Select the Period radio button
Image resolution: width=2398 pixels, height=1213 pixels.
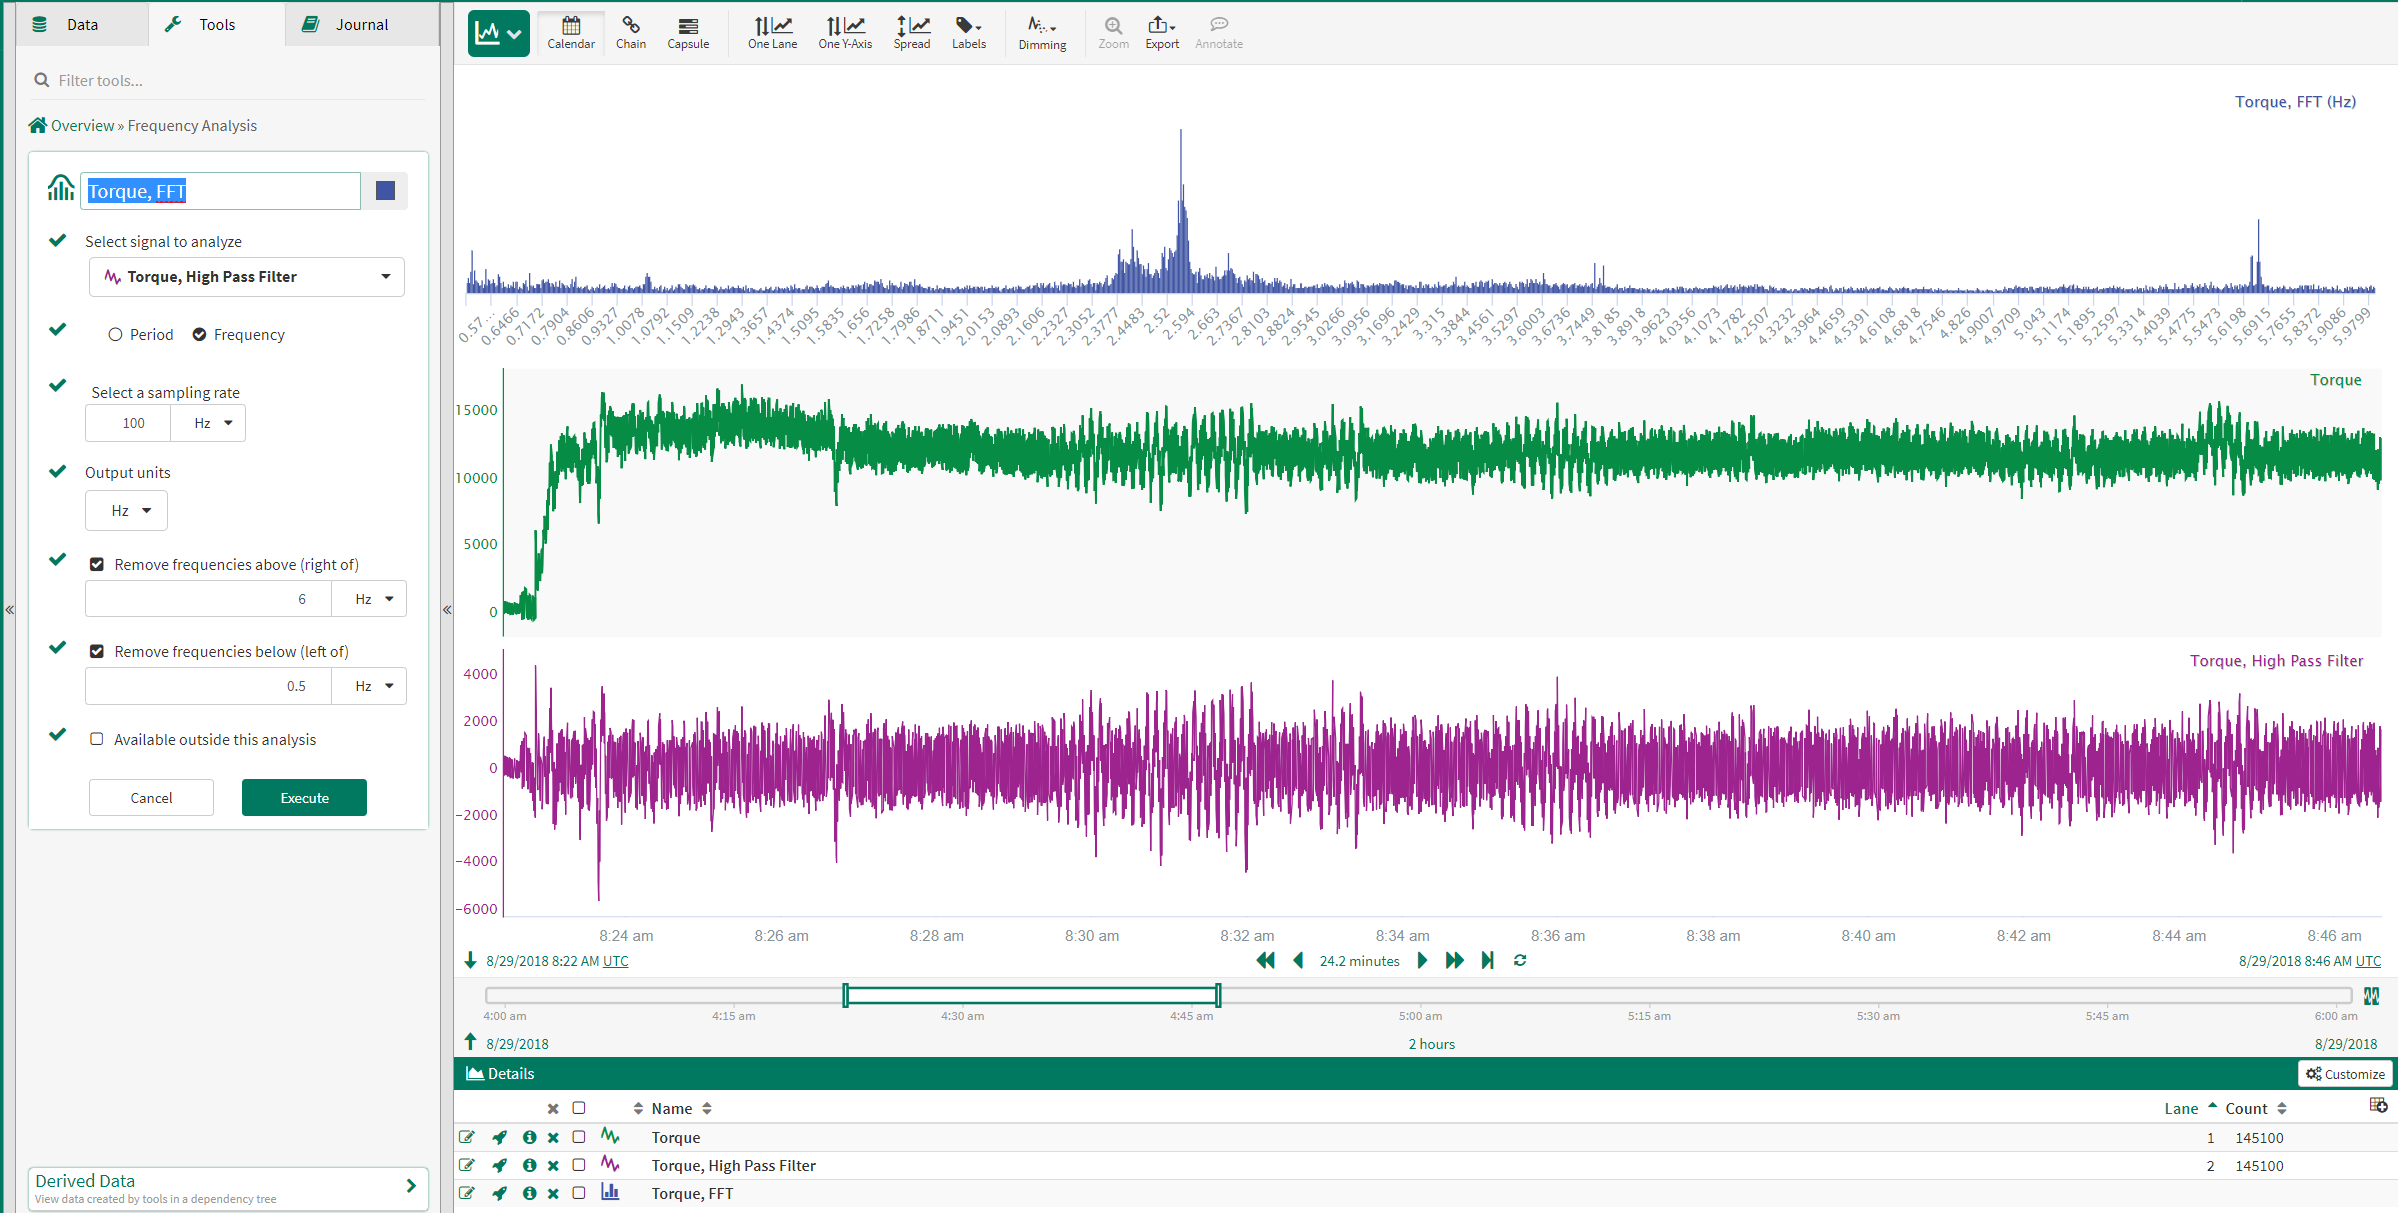pyautogui.click(x=114, y=334)
